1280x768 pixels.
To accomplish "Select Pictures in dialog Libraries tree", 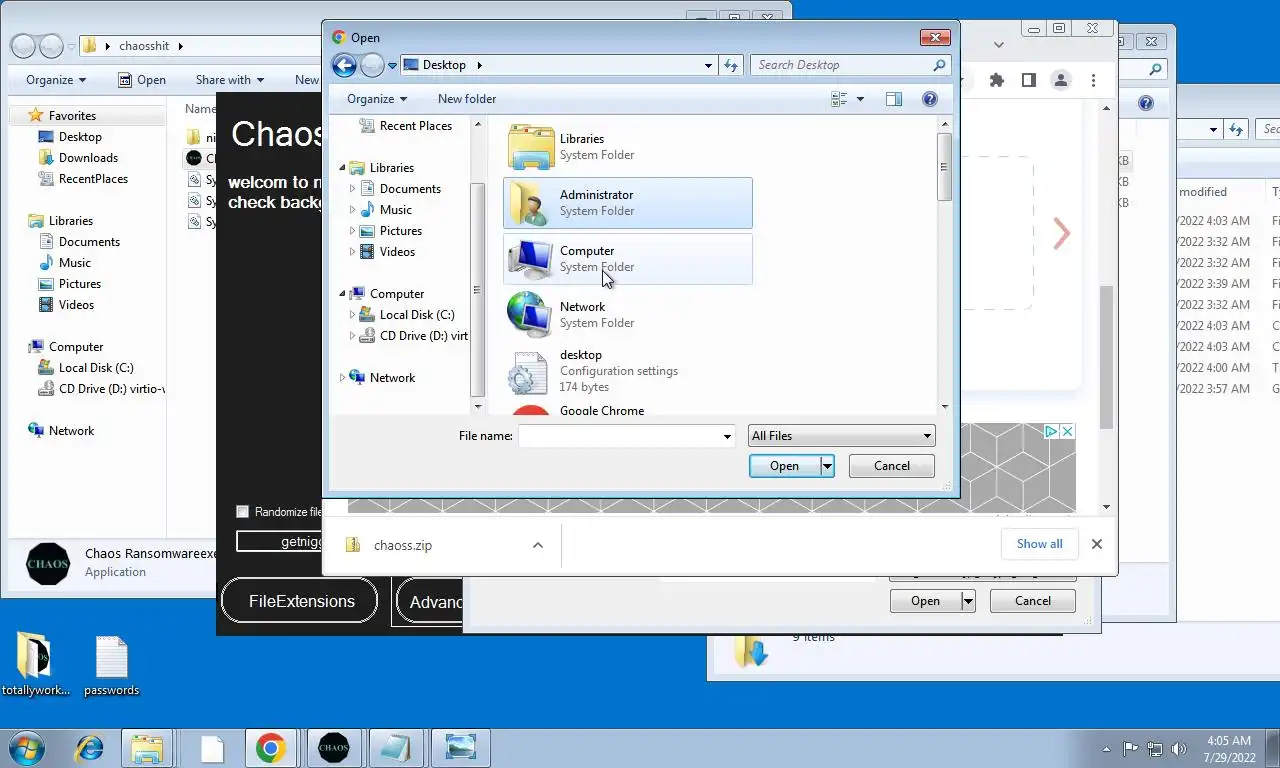I will click(391, 231).
